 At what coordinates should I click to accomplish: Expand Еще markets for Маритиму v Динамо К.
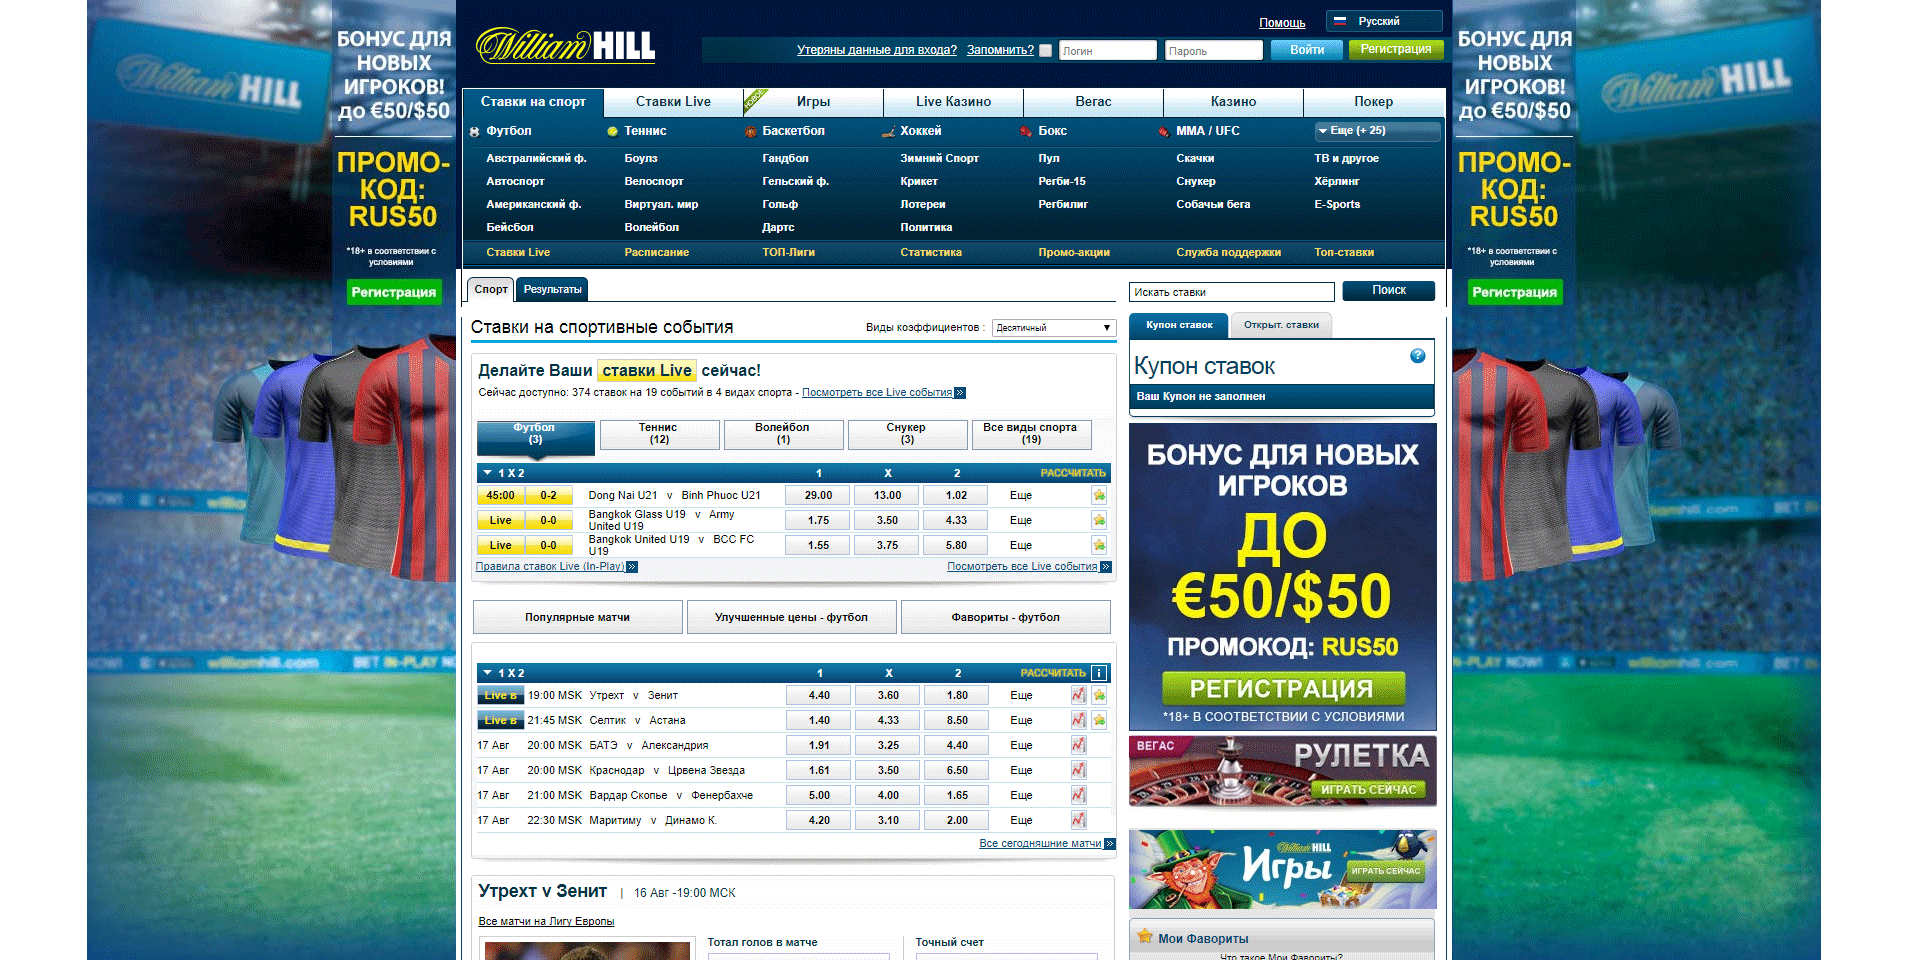pyautogui.click(x=1021, y=820)
